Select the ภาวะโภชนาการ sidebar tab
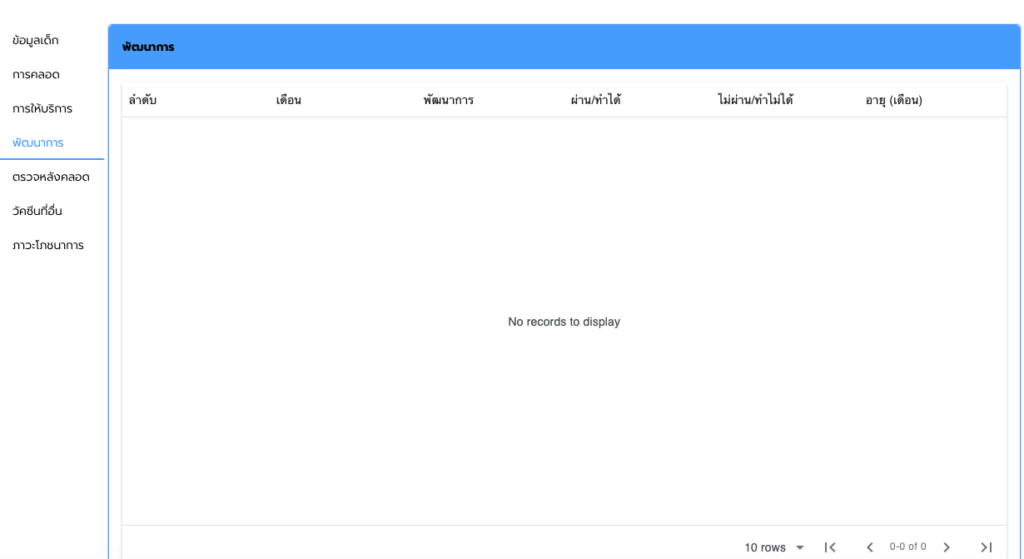The image size is (1024, 559). [48, 245]
